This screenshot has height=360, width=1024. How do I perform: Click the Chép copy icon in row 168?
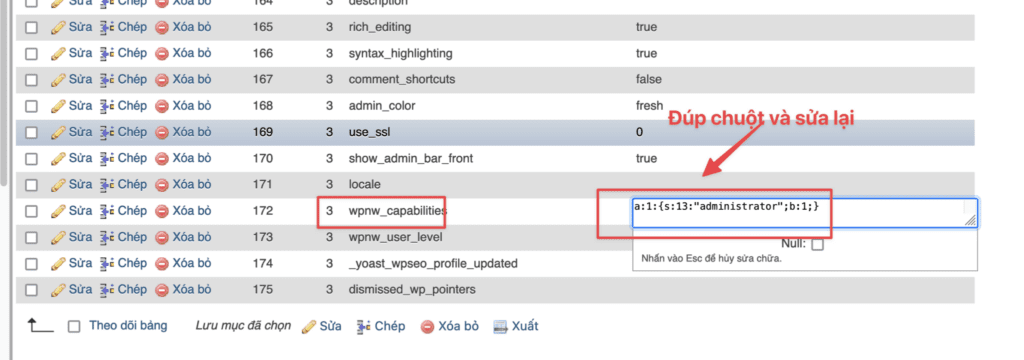[106, 106]
